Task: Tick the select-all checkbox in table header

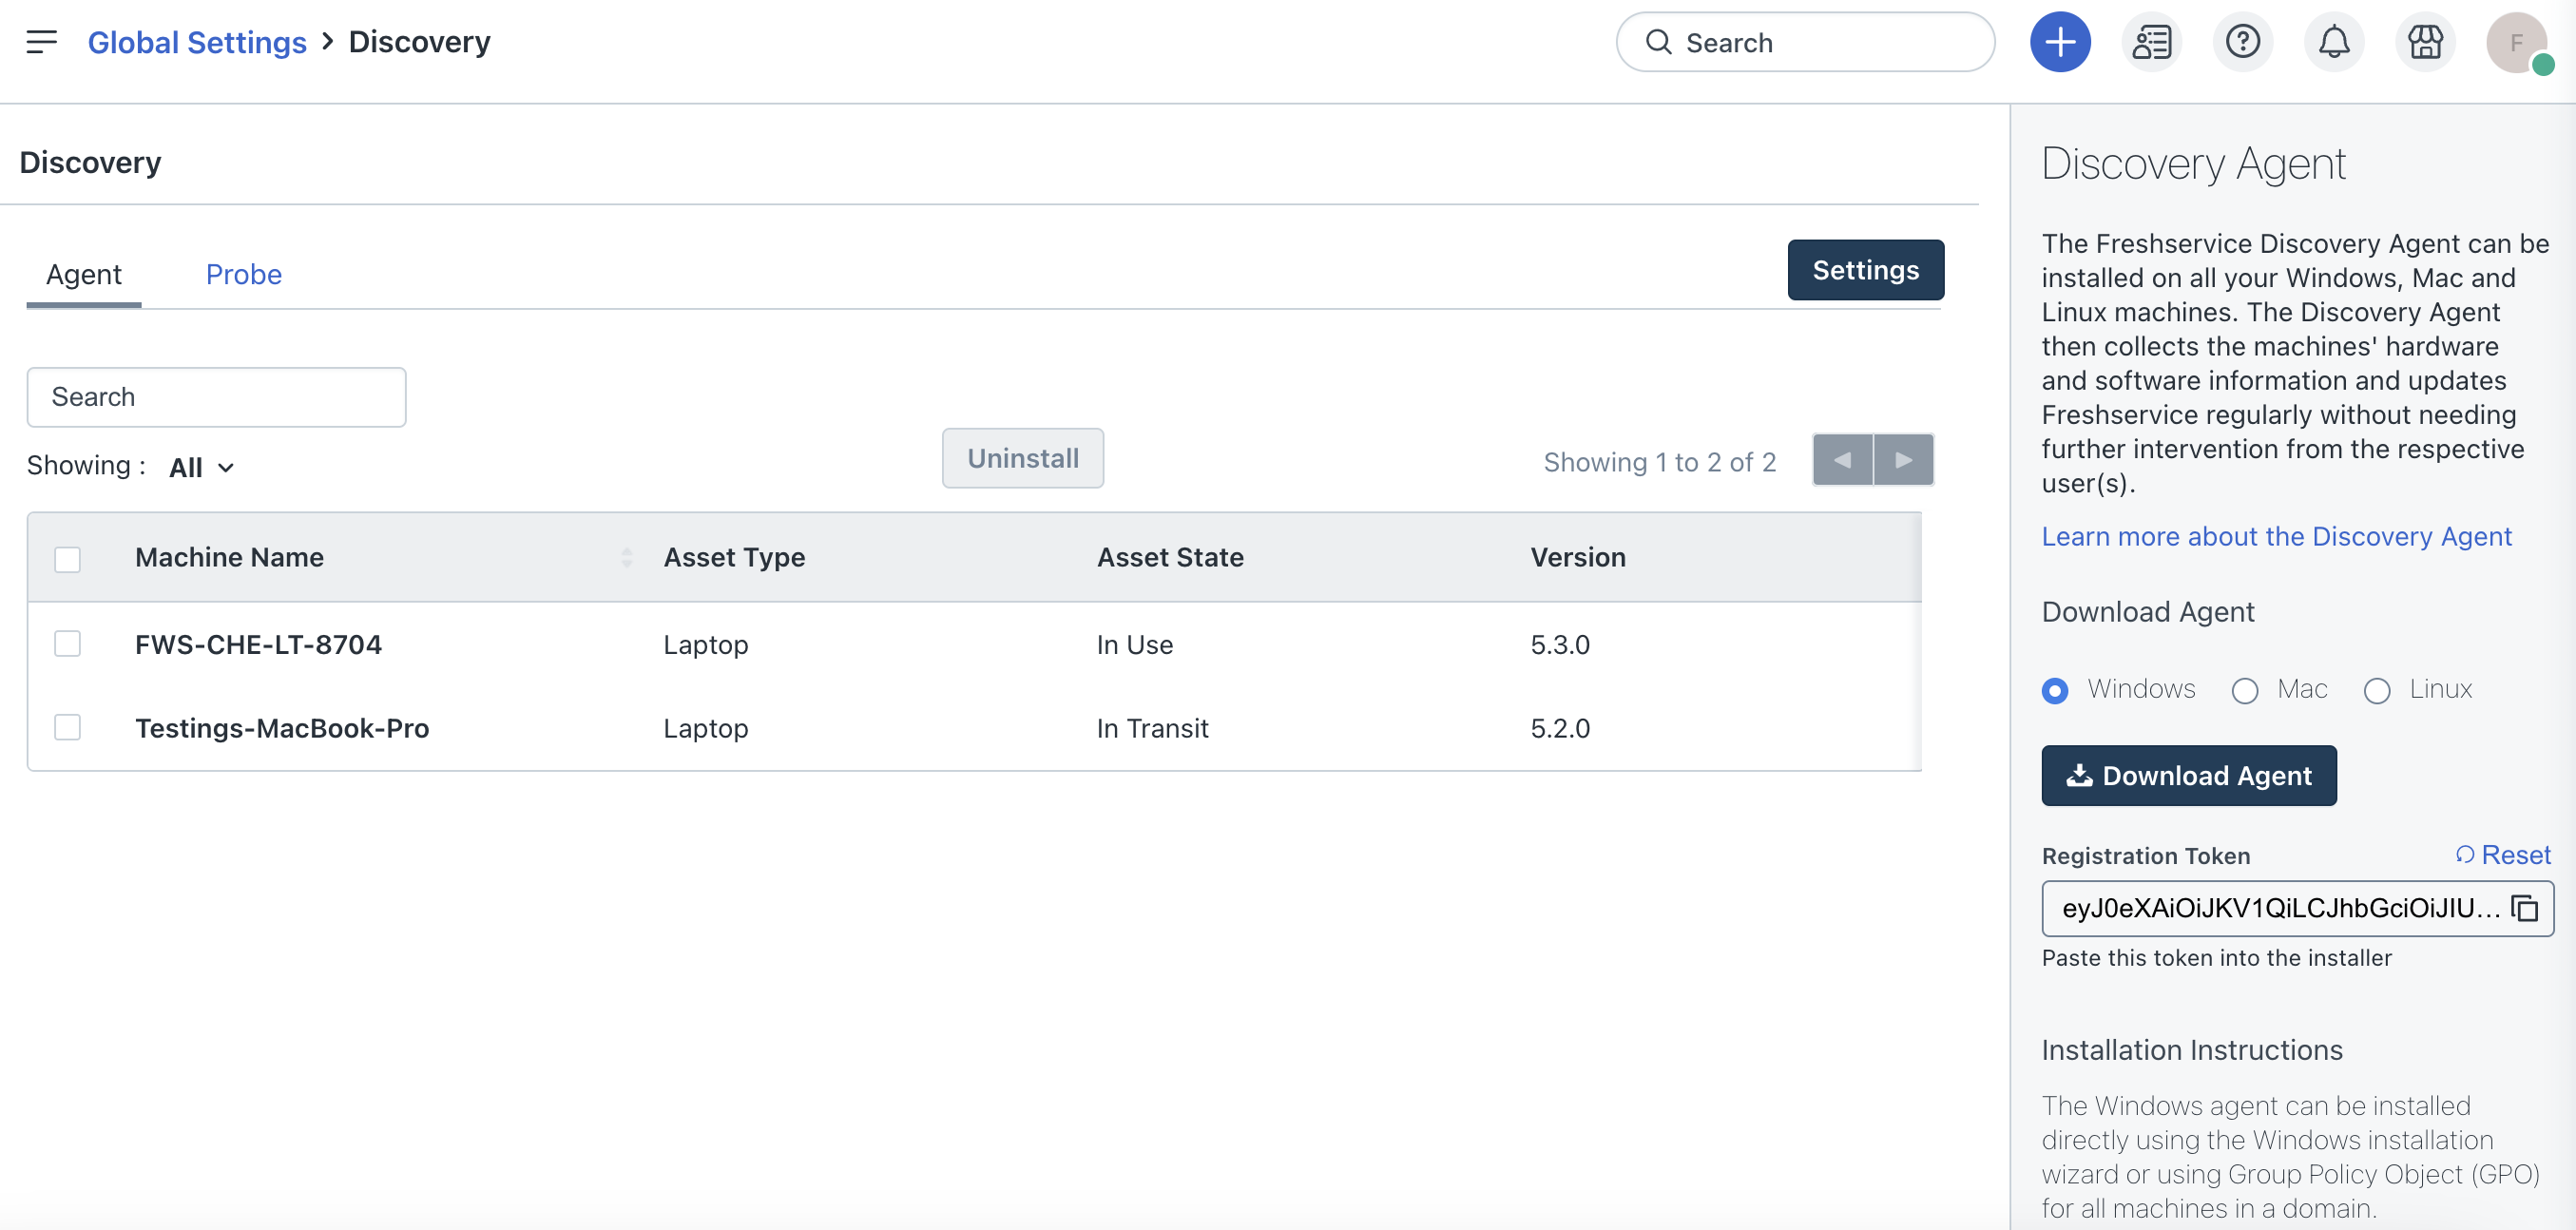Action: pyautogui.click(x=67, y=559)
